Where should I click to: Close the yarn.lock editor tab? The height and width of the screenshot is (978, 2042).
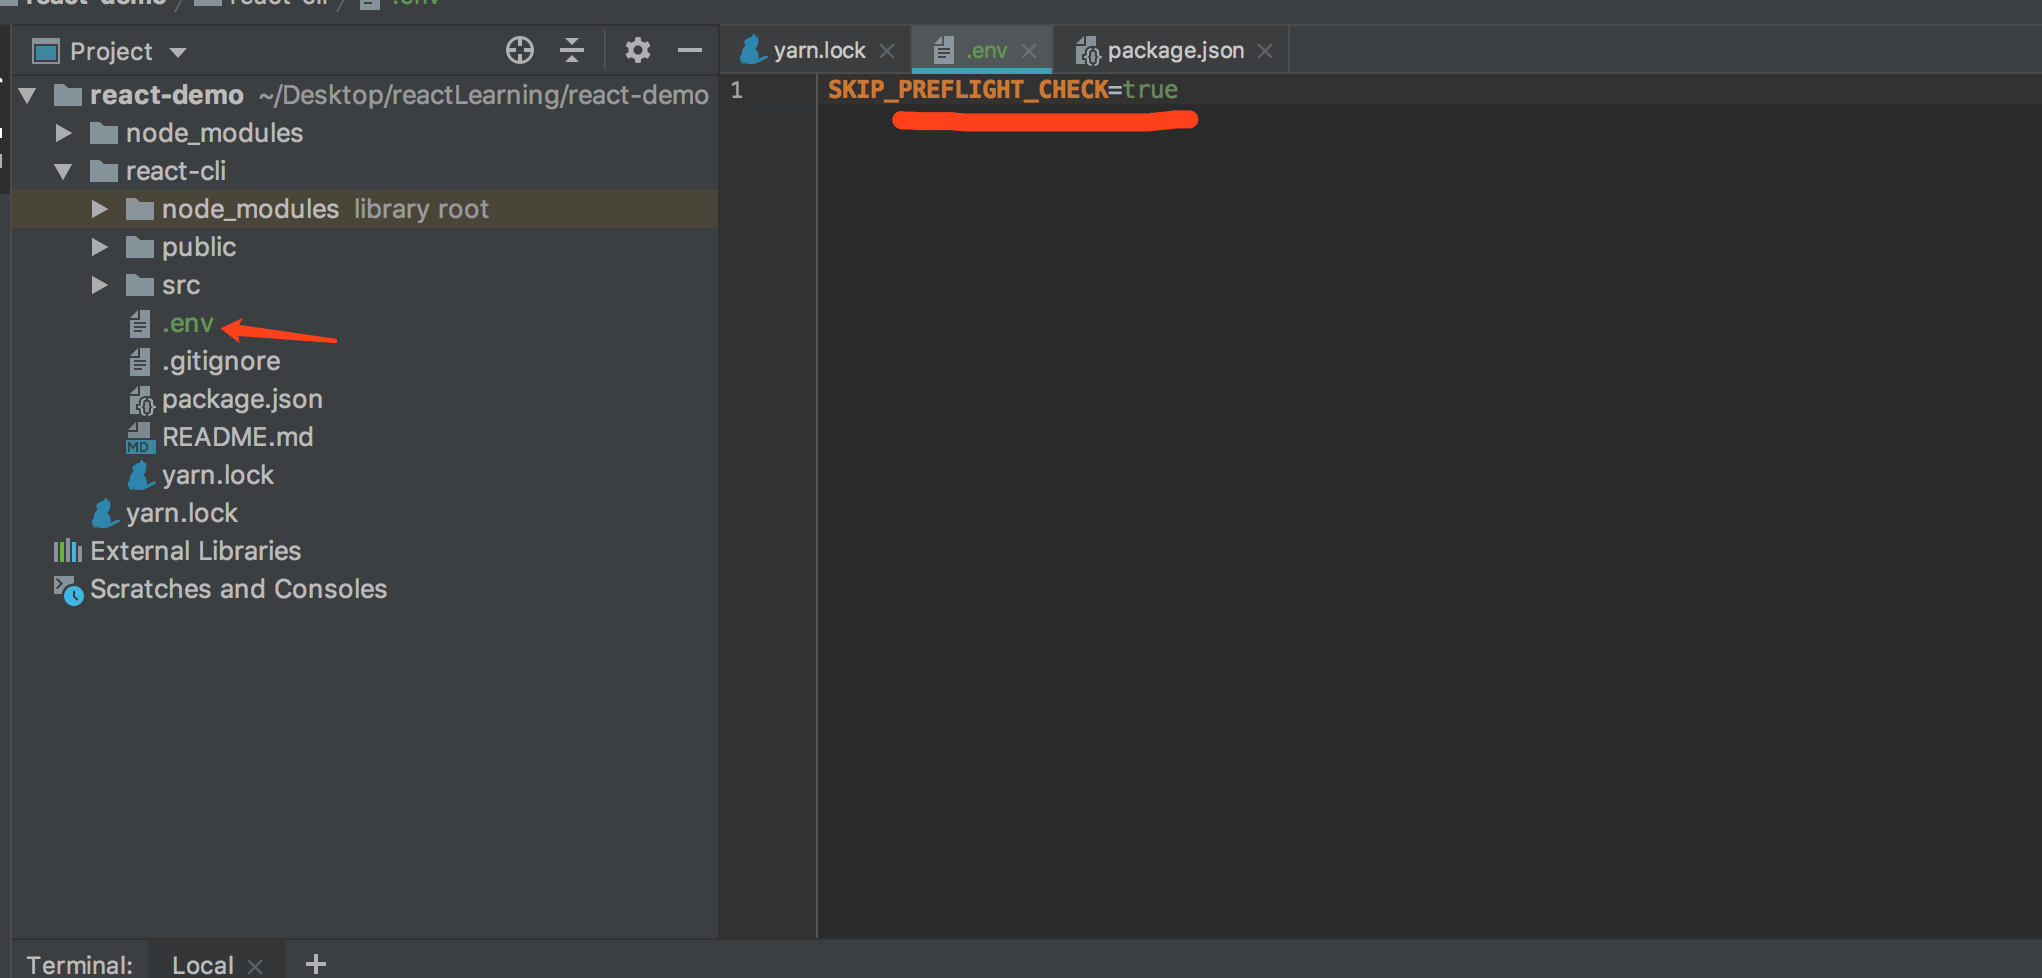click(887, 51)
